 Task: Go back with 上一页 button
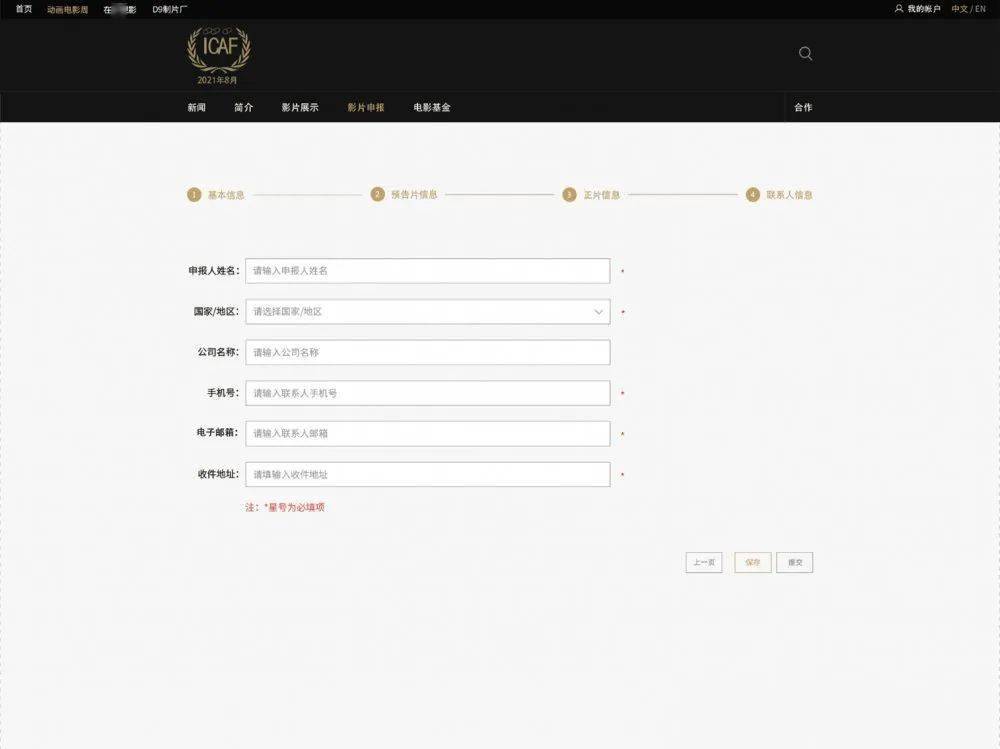[x=703, y=563]
